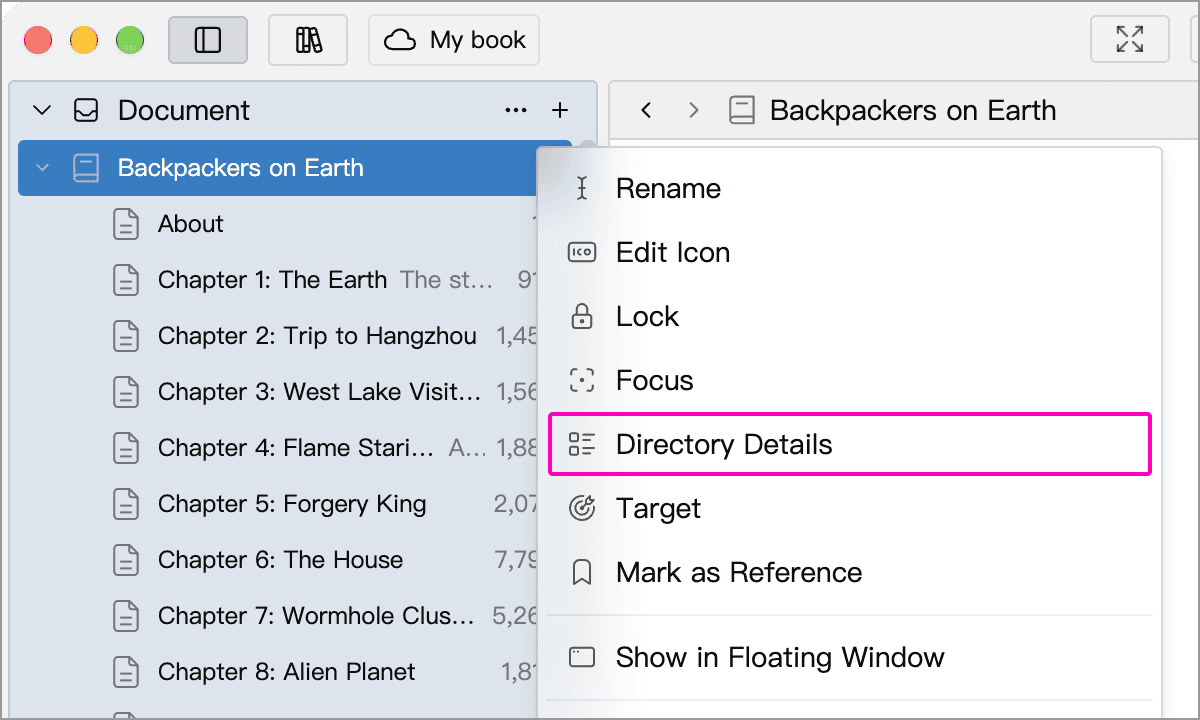Click the Chapter 1 page icon
Screen dimensions: 1200x720
point(125,280)
